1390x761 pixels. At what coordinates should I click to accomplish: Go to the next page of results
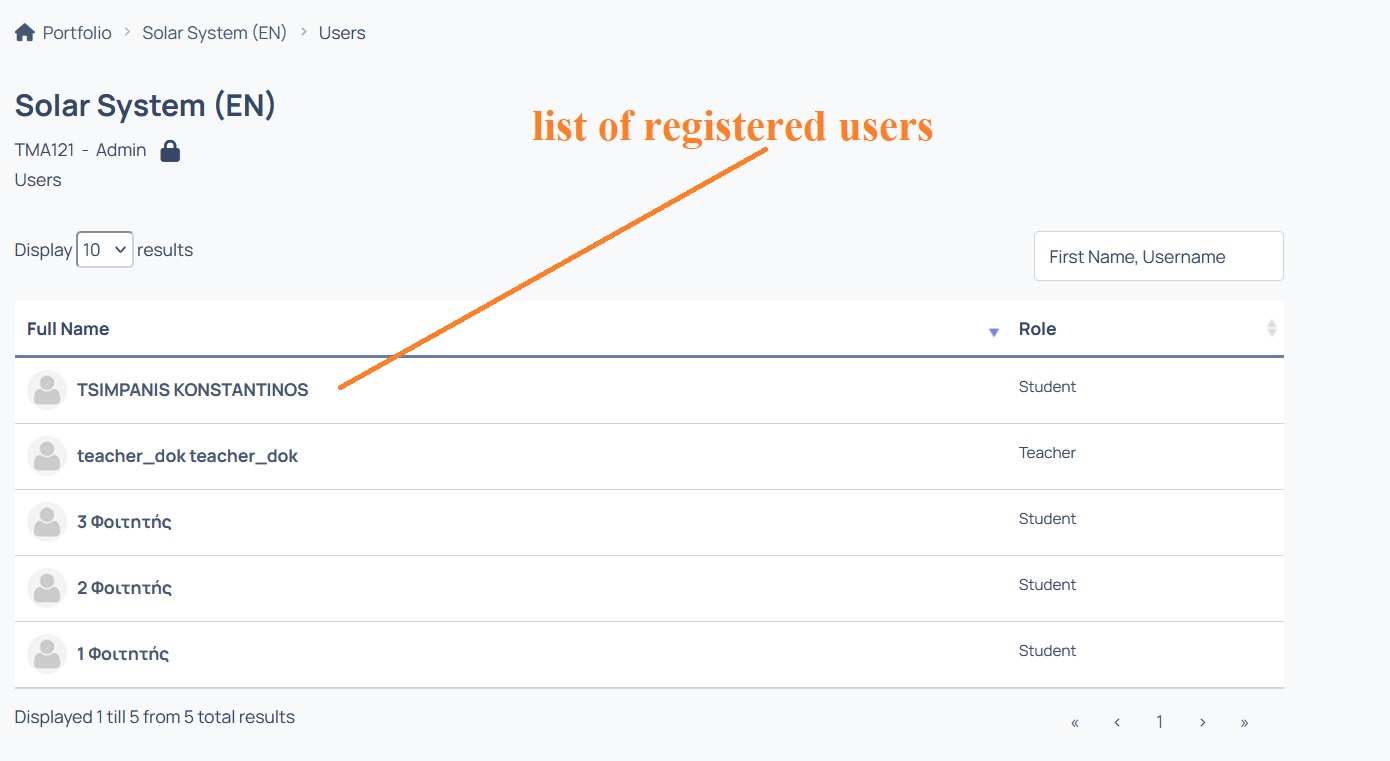[x=1202, y=722]
